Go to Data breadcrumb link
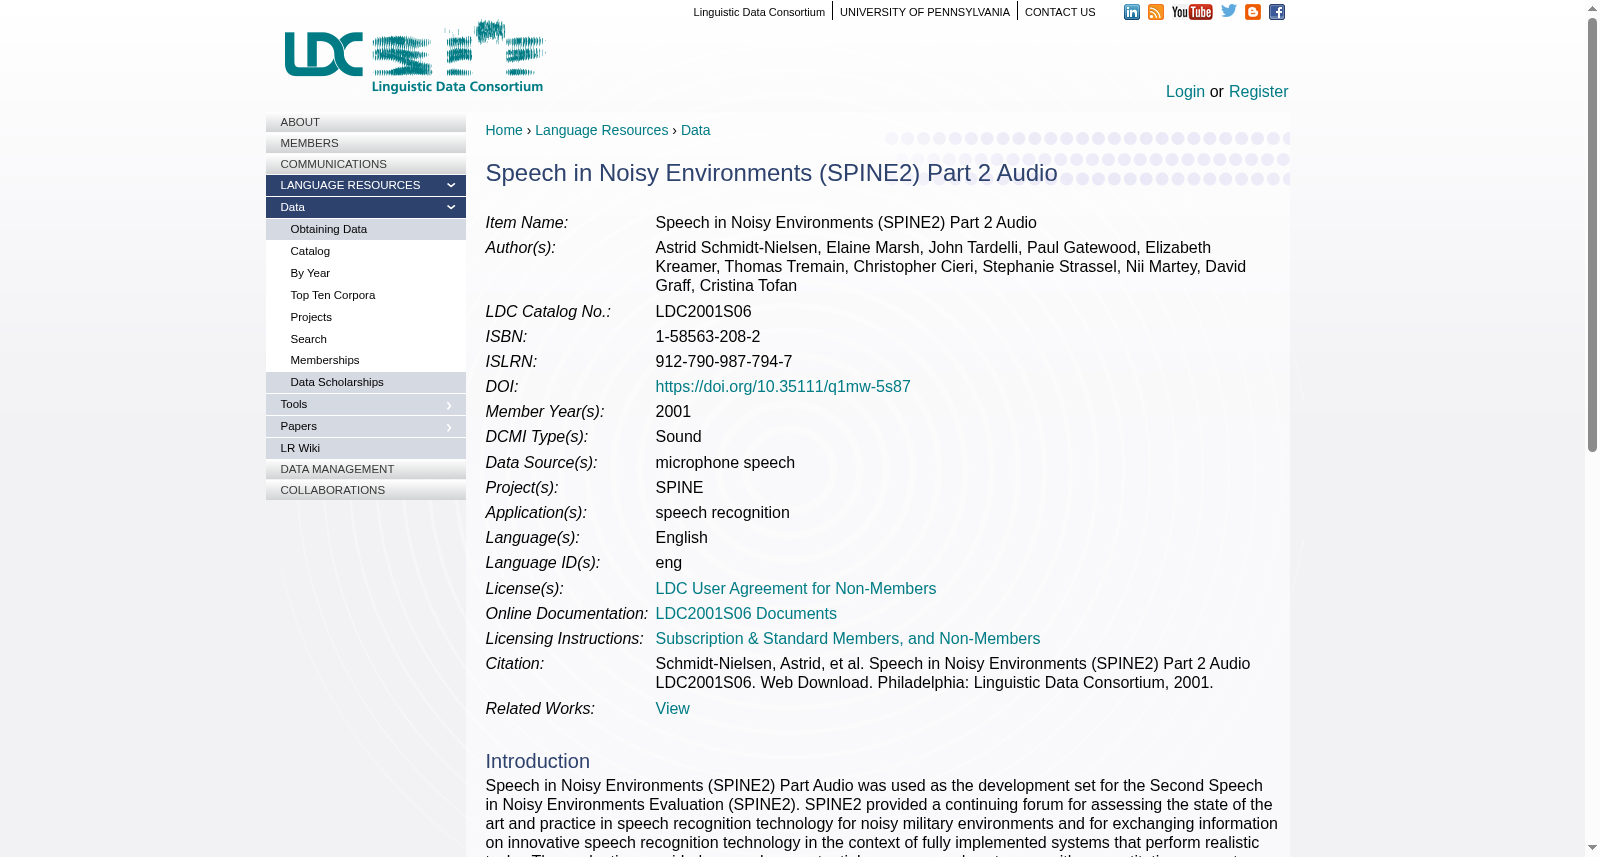The image size is (1600, 857). [695, 130]
